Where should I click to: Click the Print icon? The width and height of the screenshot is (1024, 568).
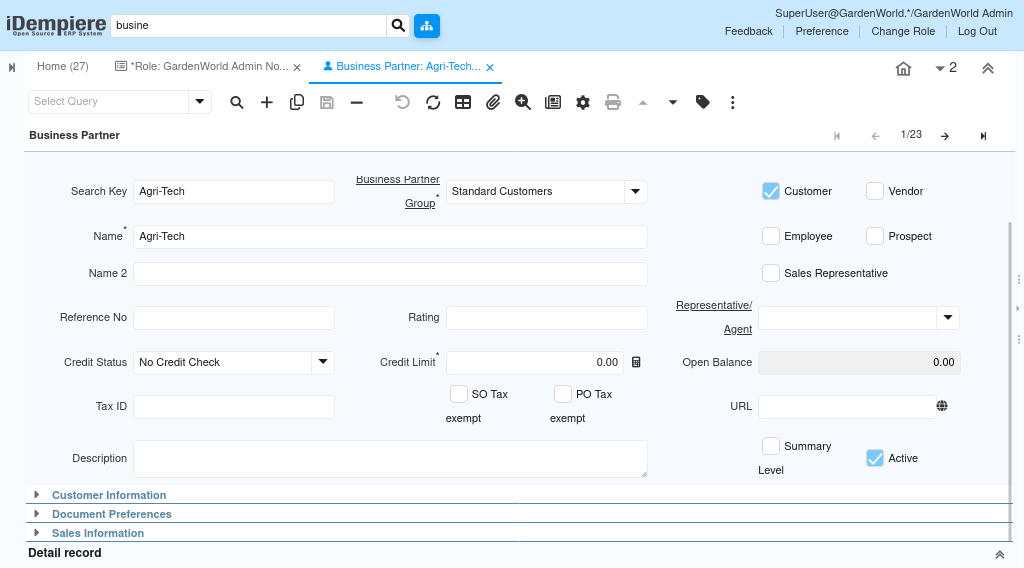tap(613, 103)
